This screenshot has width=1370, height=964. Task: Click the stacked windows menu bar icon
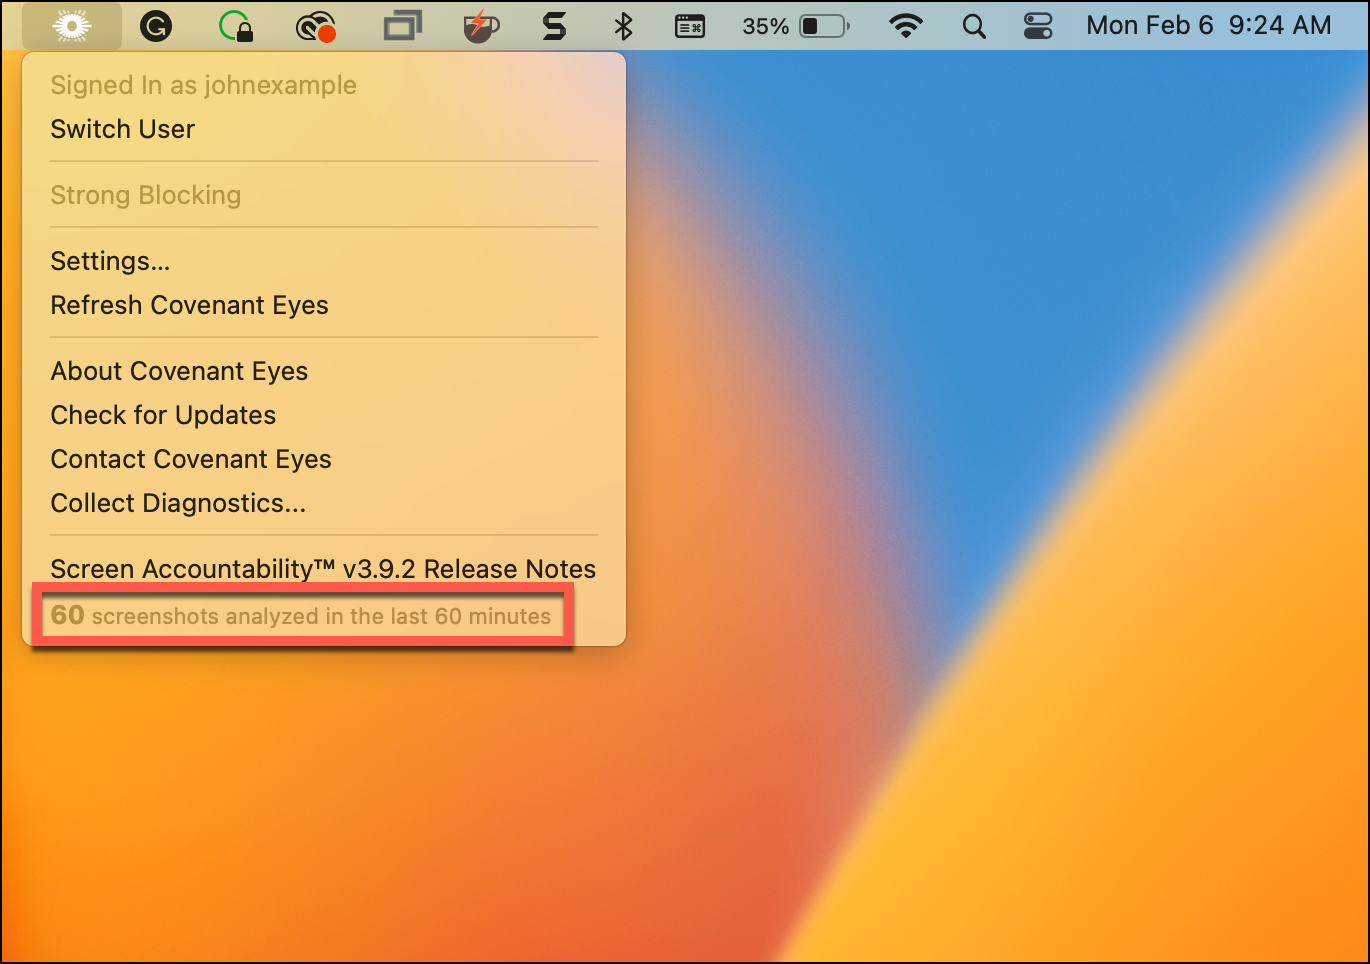coord(402,26)
